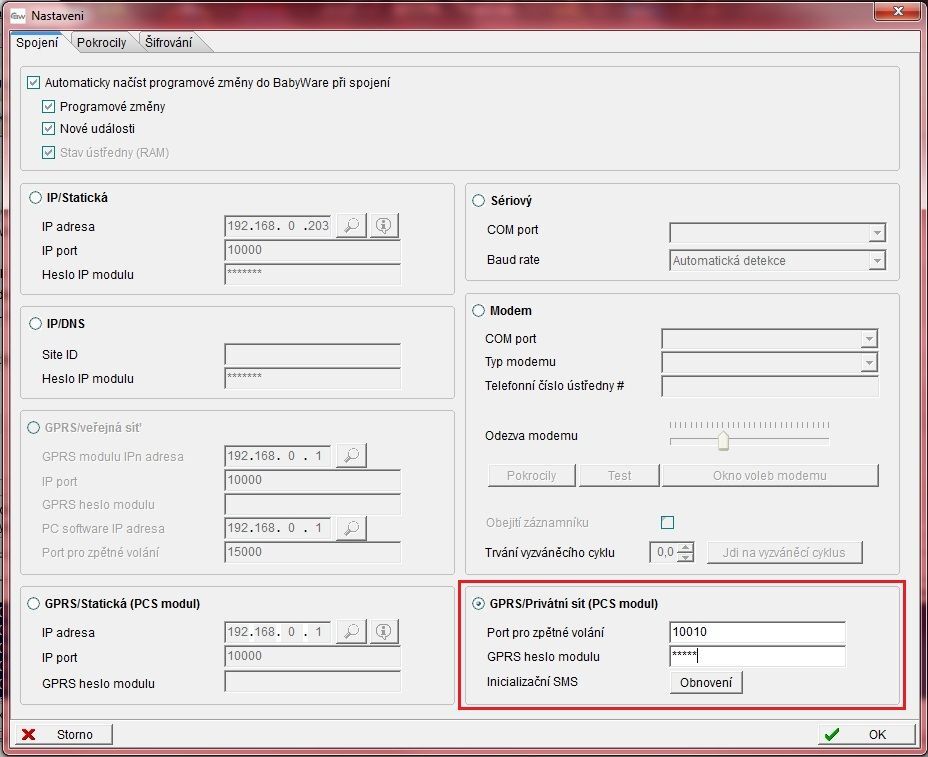
Task: Click search icon in GPRS/Statická (PCS modul) section
Action: coord(351,632)
